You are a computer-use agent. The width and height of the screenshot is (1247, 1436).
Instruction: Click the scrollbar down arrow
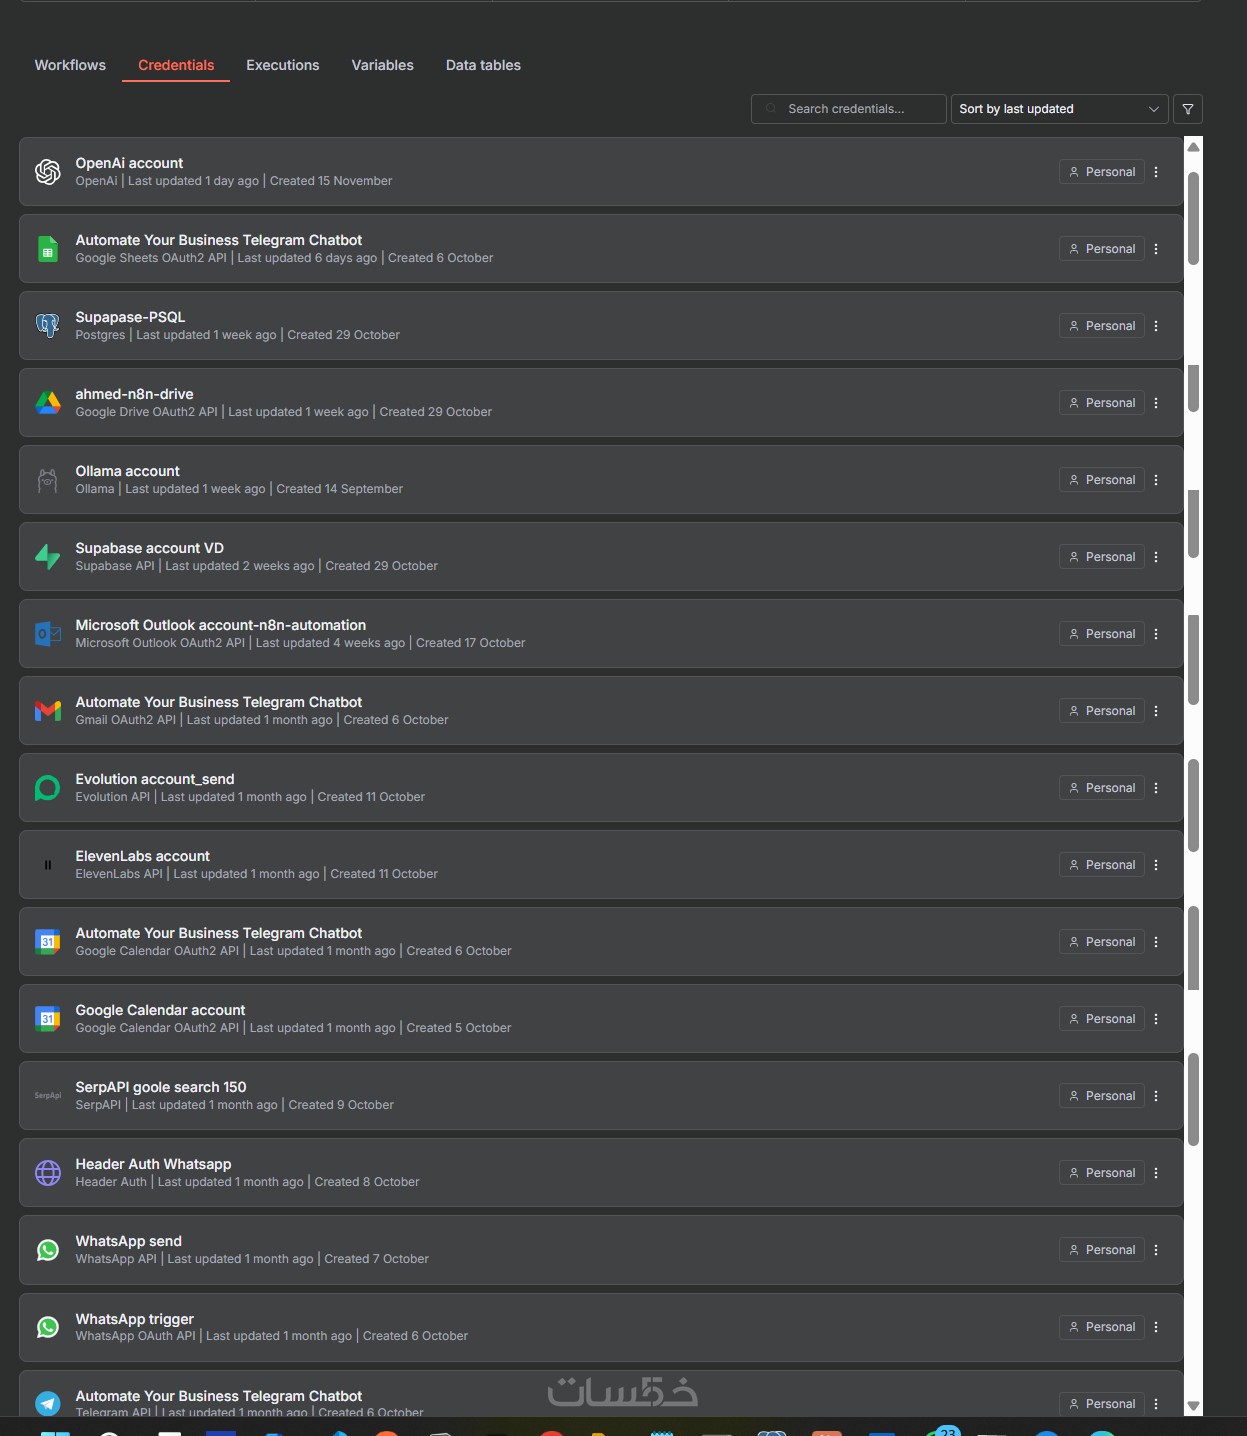click(x=1193, y=1406)
